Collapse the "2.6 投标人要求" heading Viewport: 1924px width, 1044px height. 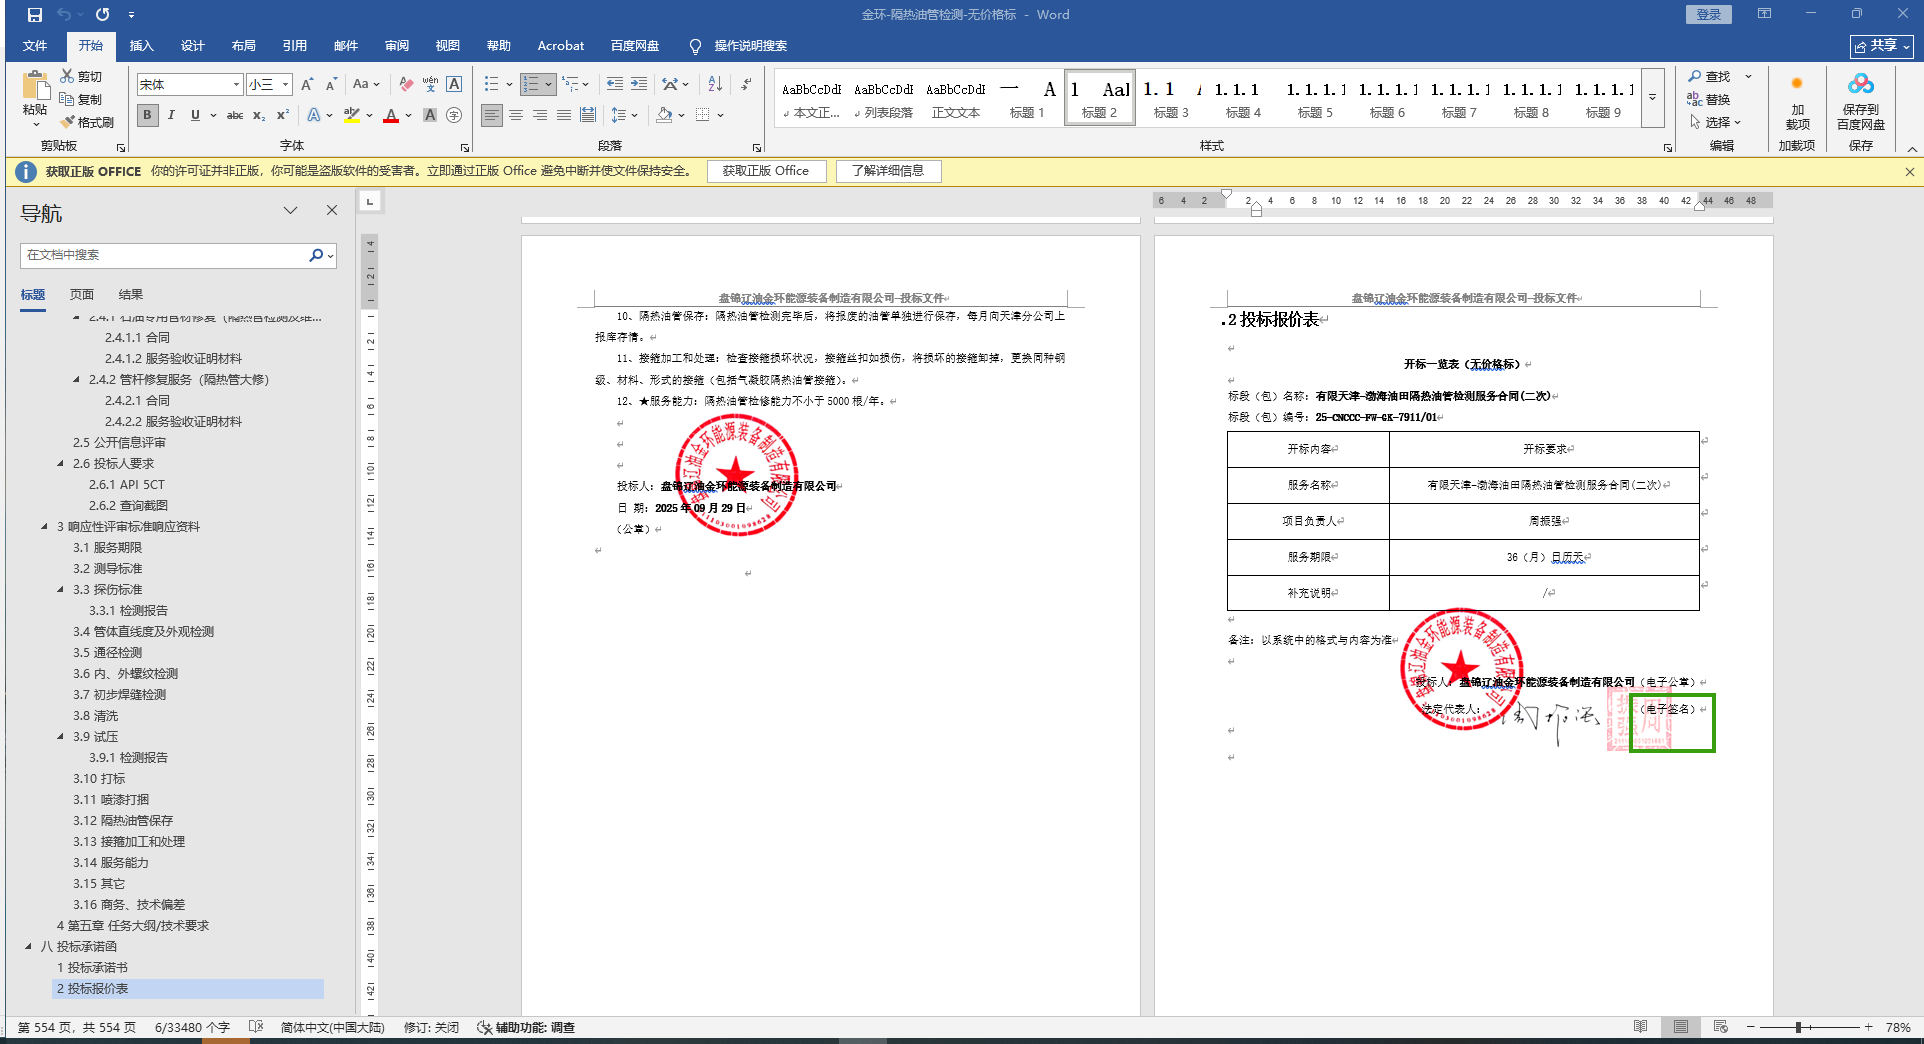tap(60, 463)
